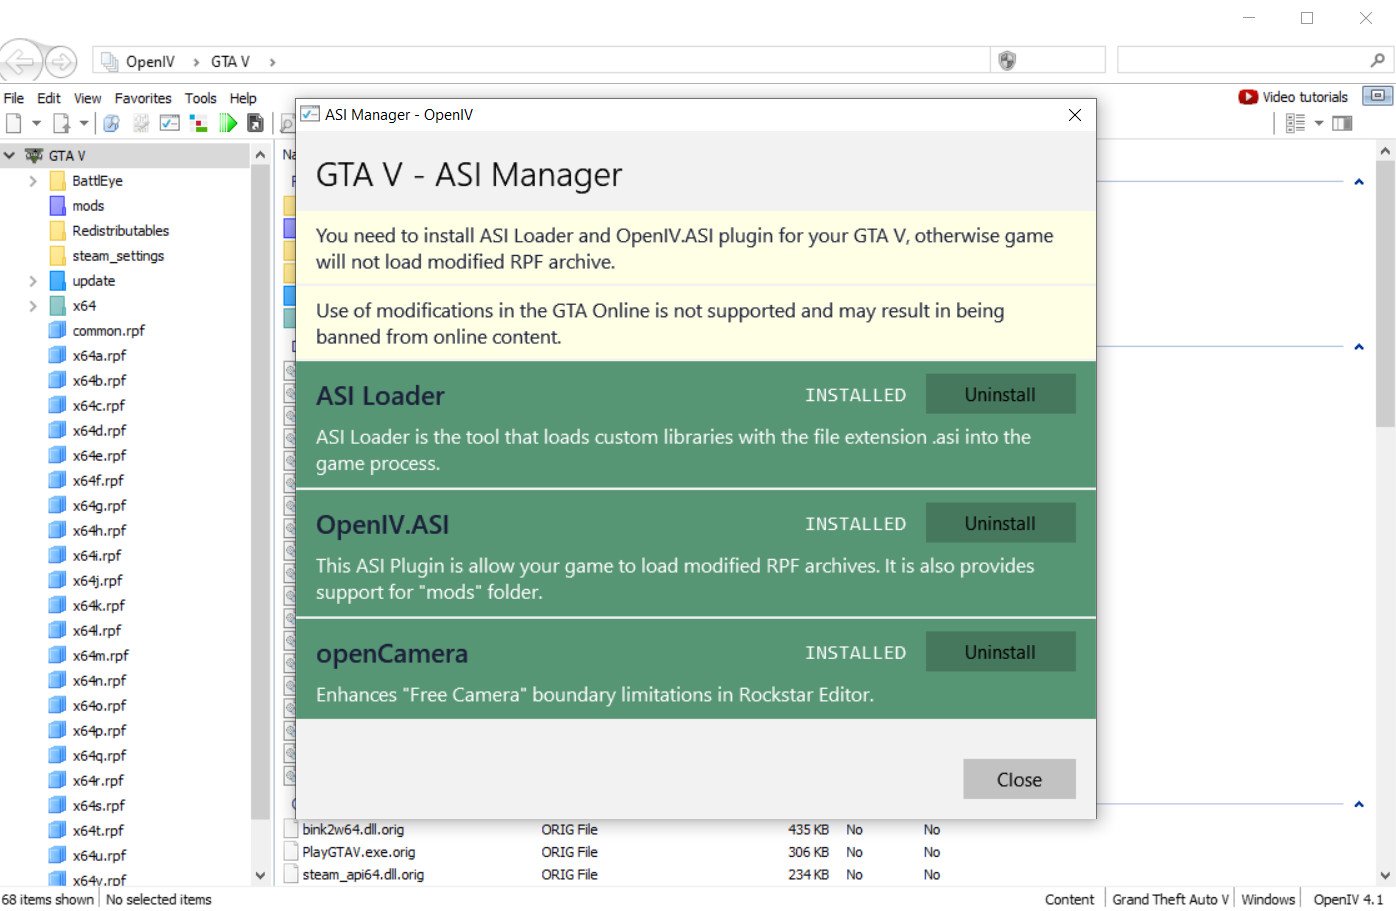Click the purple mods folder icon
Image resolution: width=1396 pixels, height=911 pixels.
click(58, 206)
